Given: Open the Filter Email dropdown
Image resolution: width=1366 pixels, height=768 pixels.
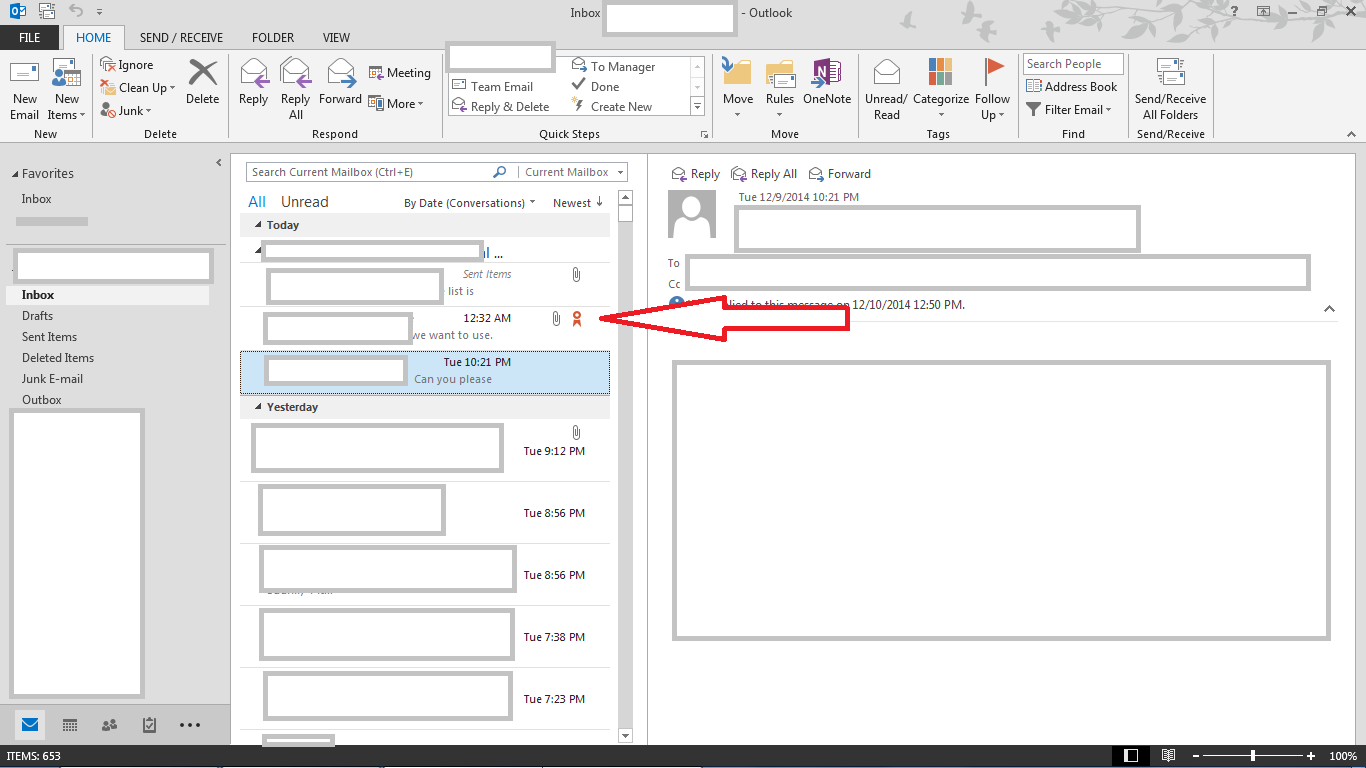Looking at the screenshot, I should 1069,110.
